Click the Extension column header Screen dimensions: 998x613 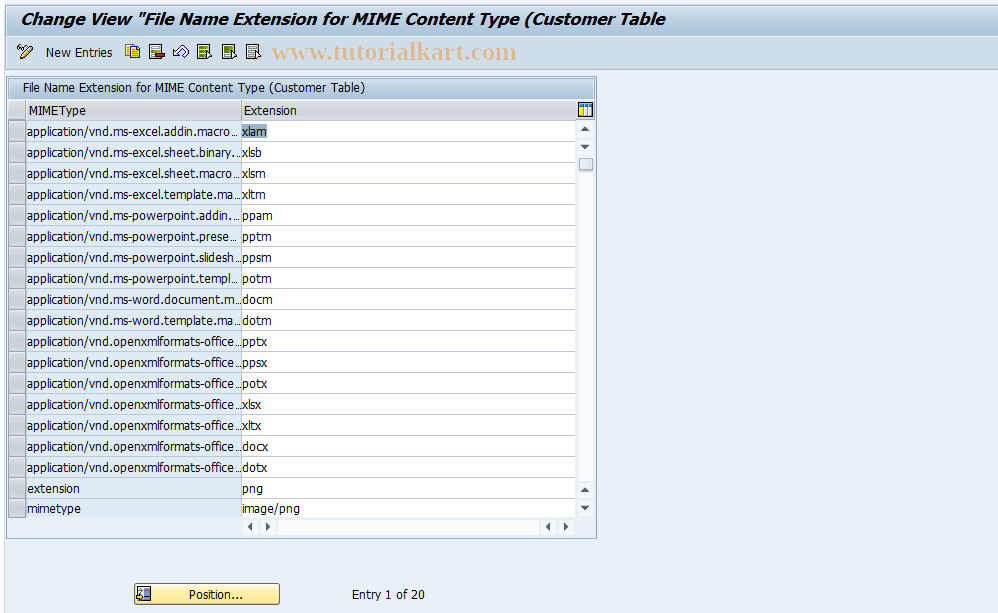[408, 110]
